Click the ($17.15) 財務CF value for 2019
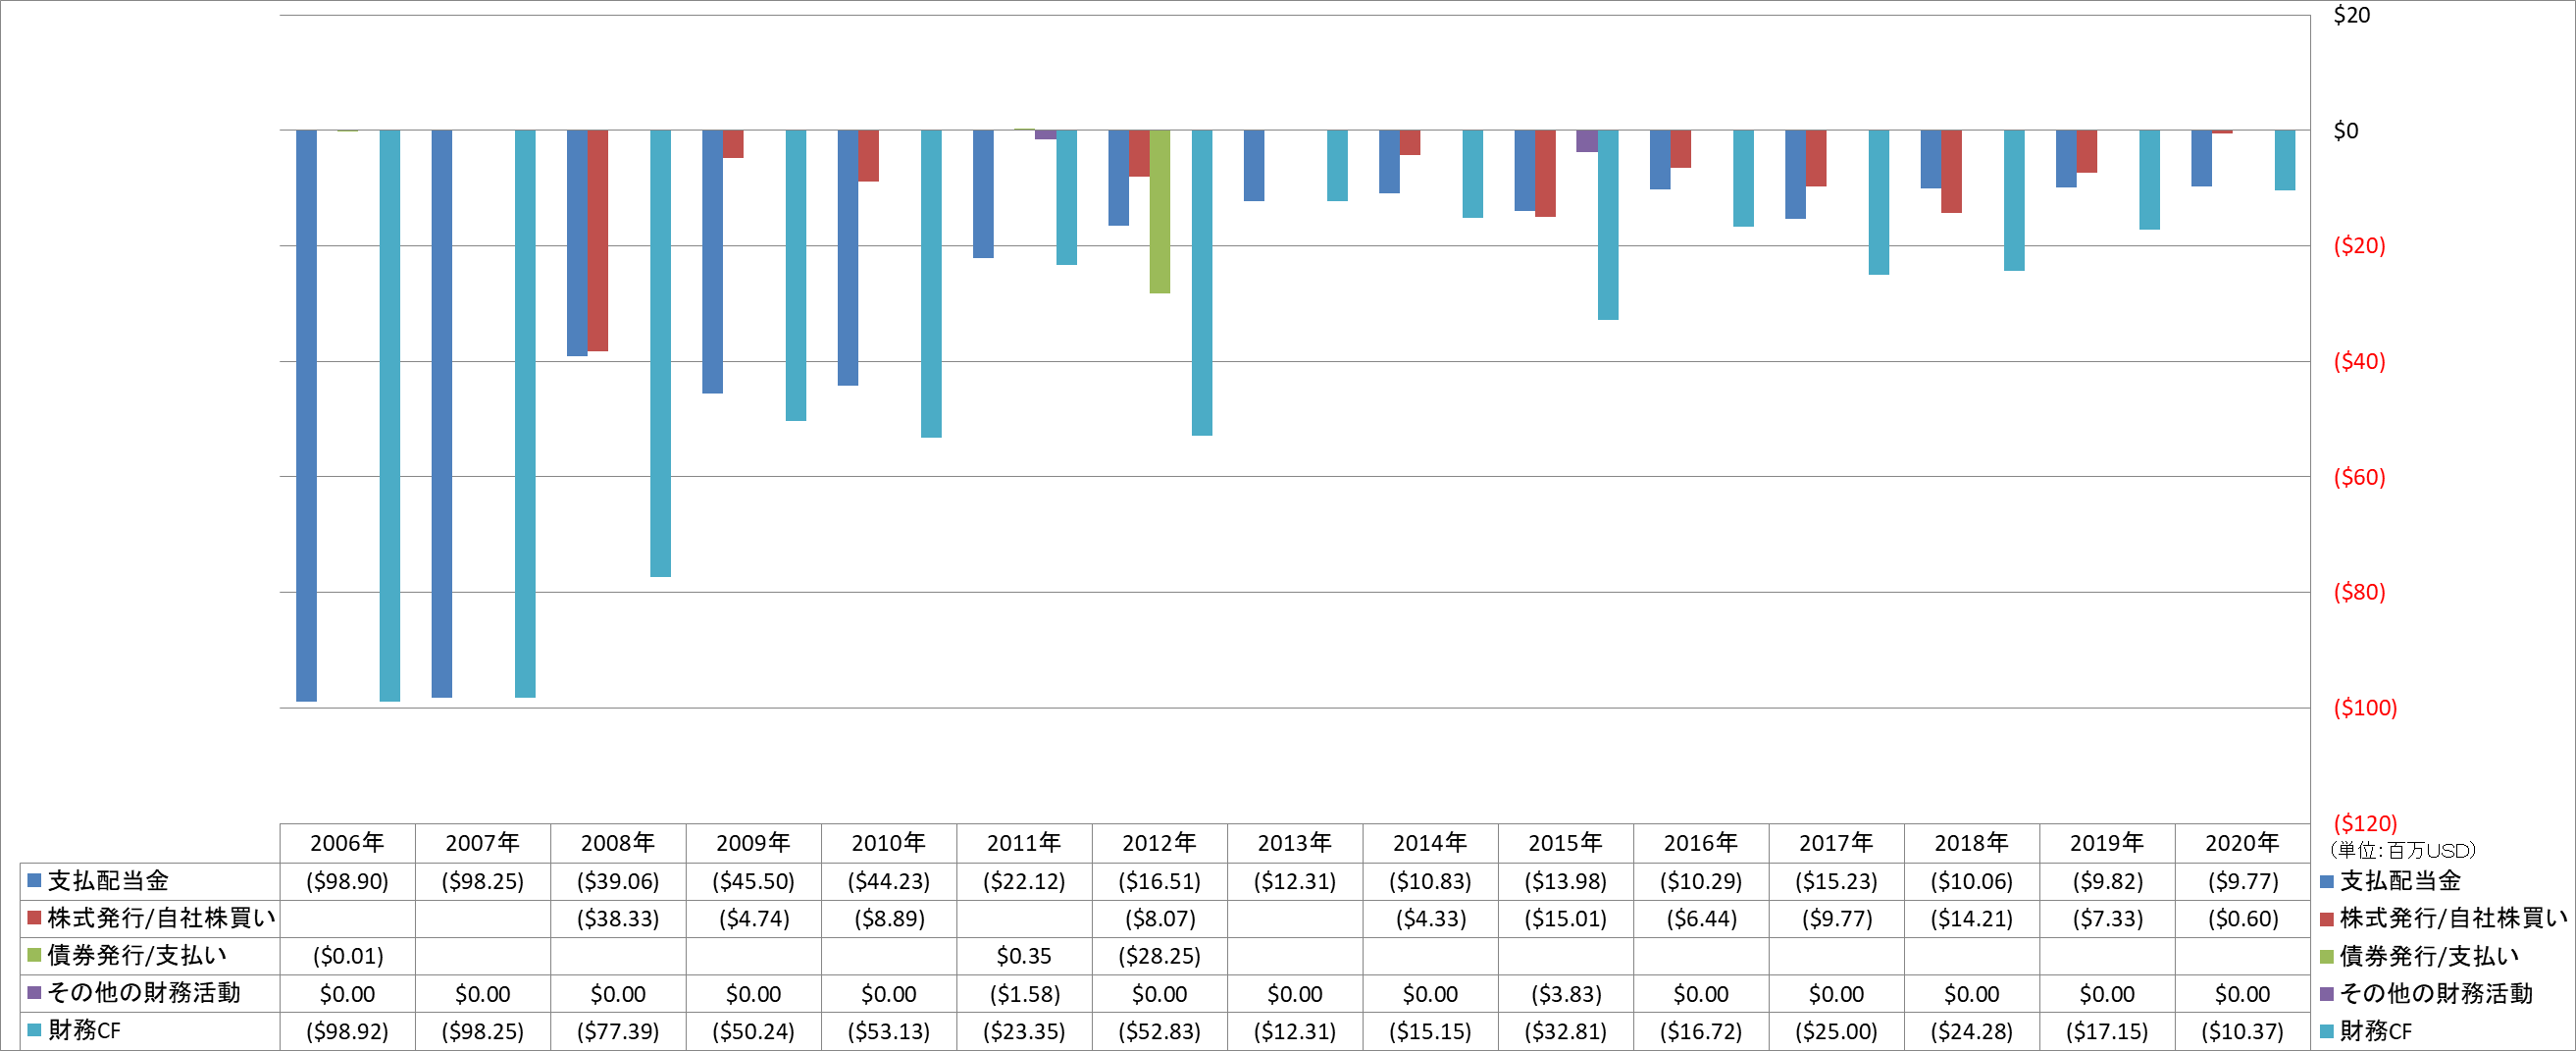 [2107, 1031]
